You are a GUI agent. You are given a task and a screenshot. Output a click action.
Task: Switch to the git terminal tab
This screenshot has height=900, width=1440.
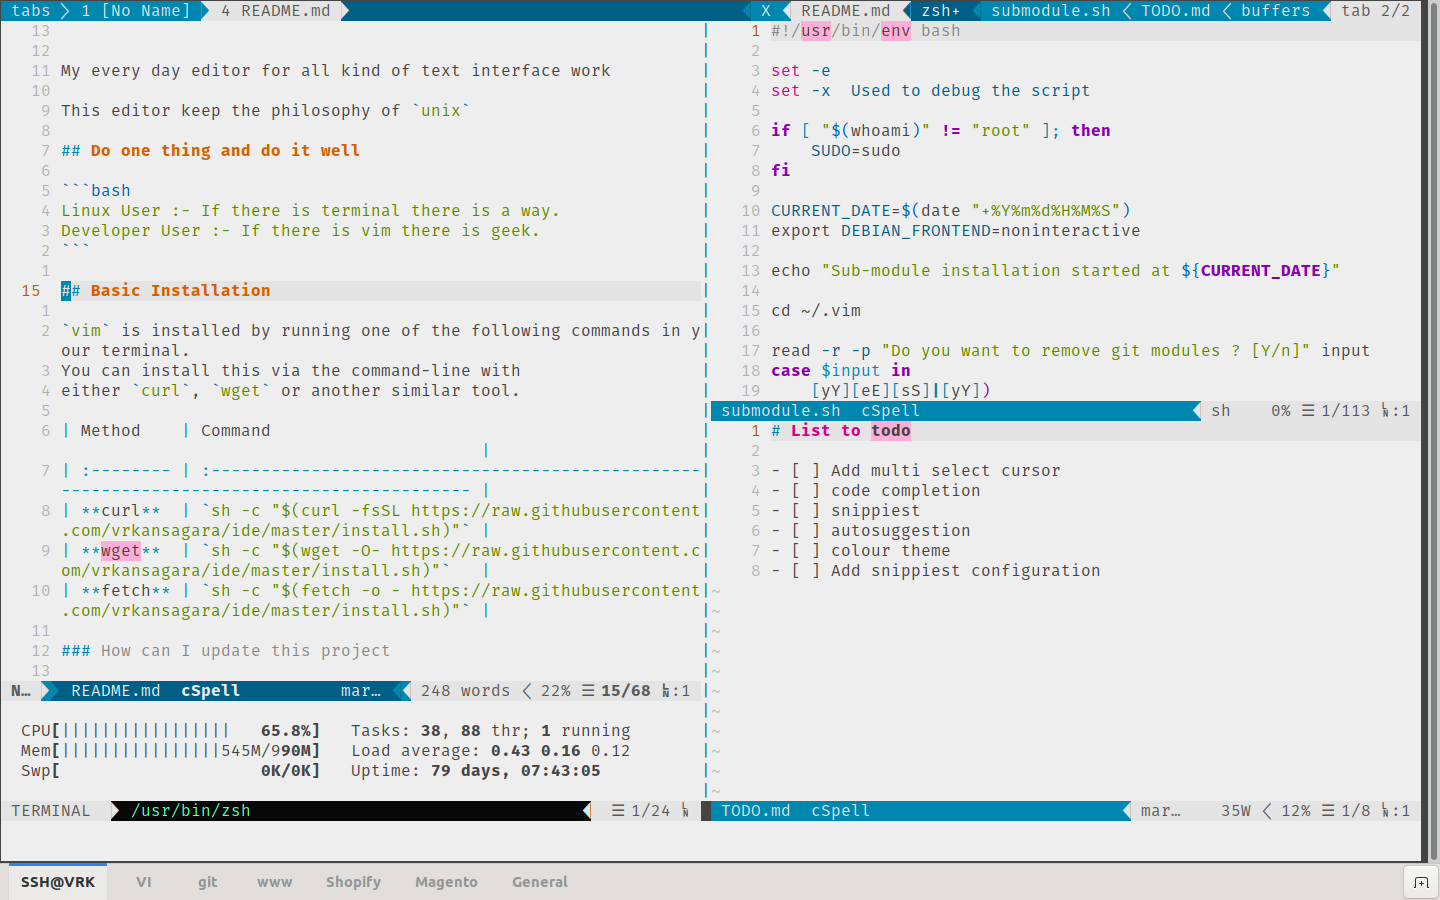tap(208, 882)
